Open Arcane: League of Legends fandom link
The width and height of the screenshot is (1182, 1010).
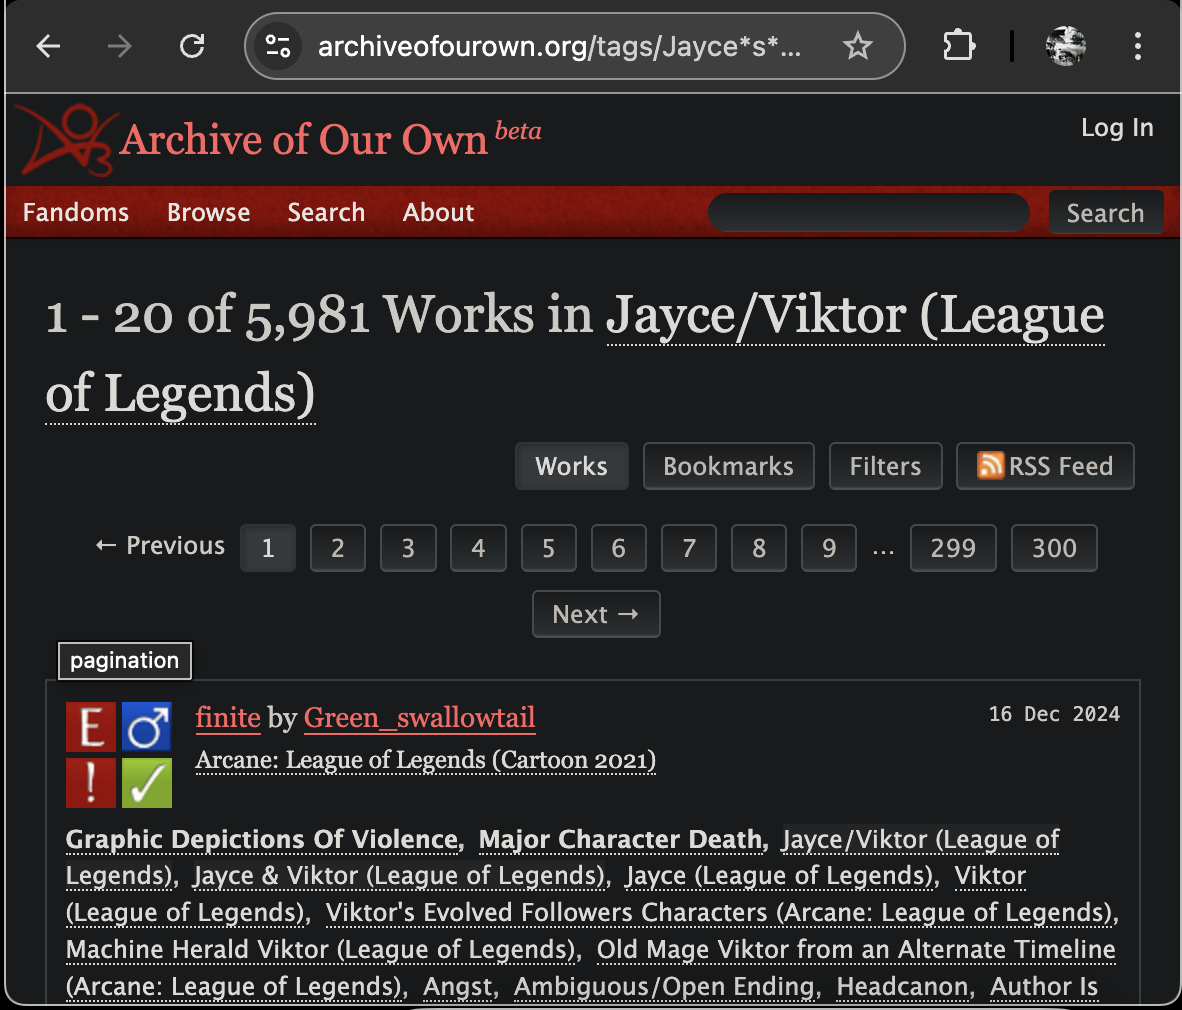[425, 760]
